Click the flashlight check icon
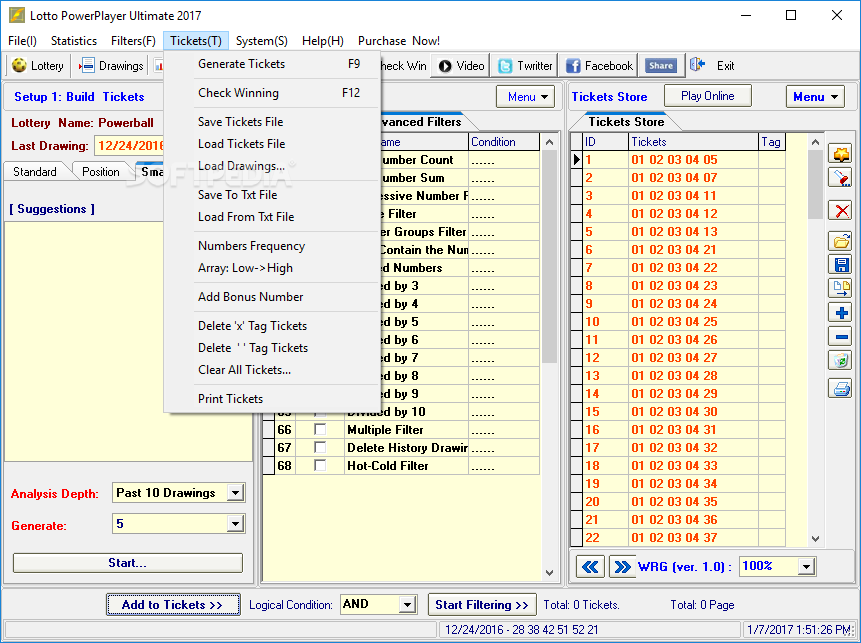The height and width of the screenshot is (643, 861). coord(841,177)
